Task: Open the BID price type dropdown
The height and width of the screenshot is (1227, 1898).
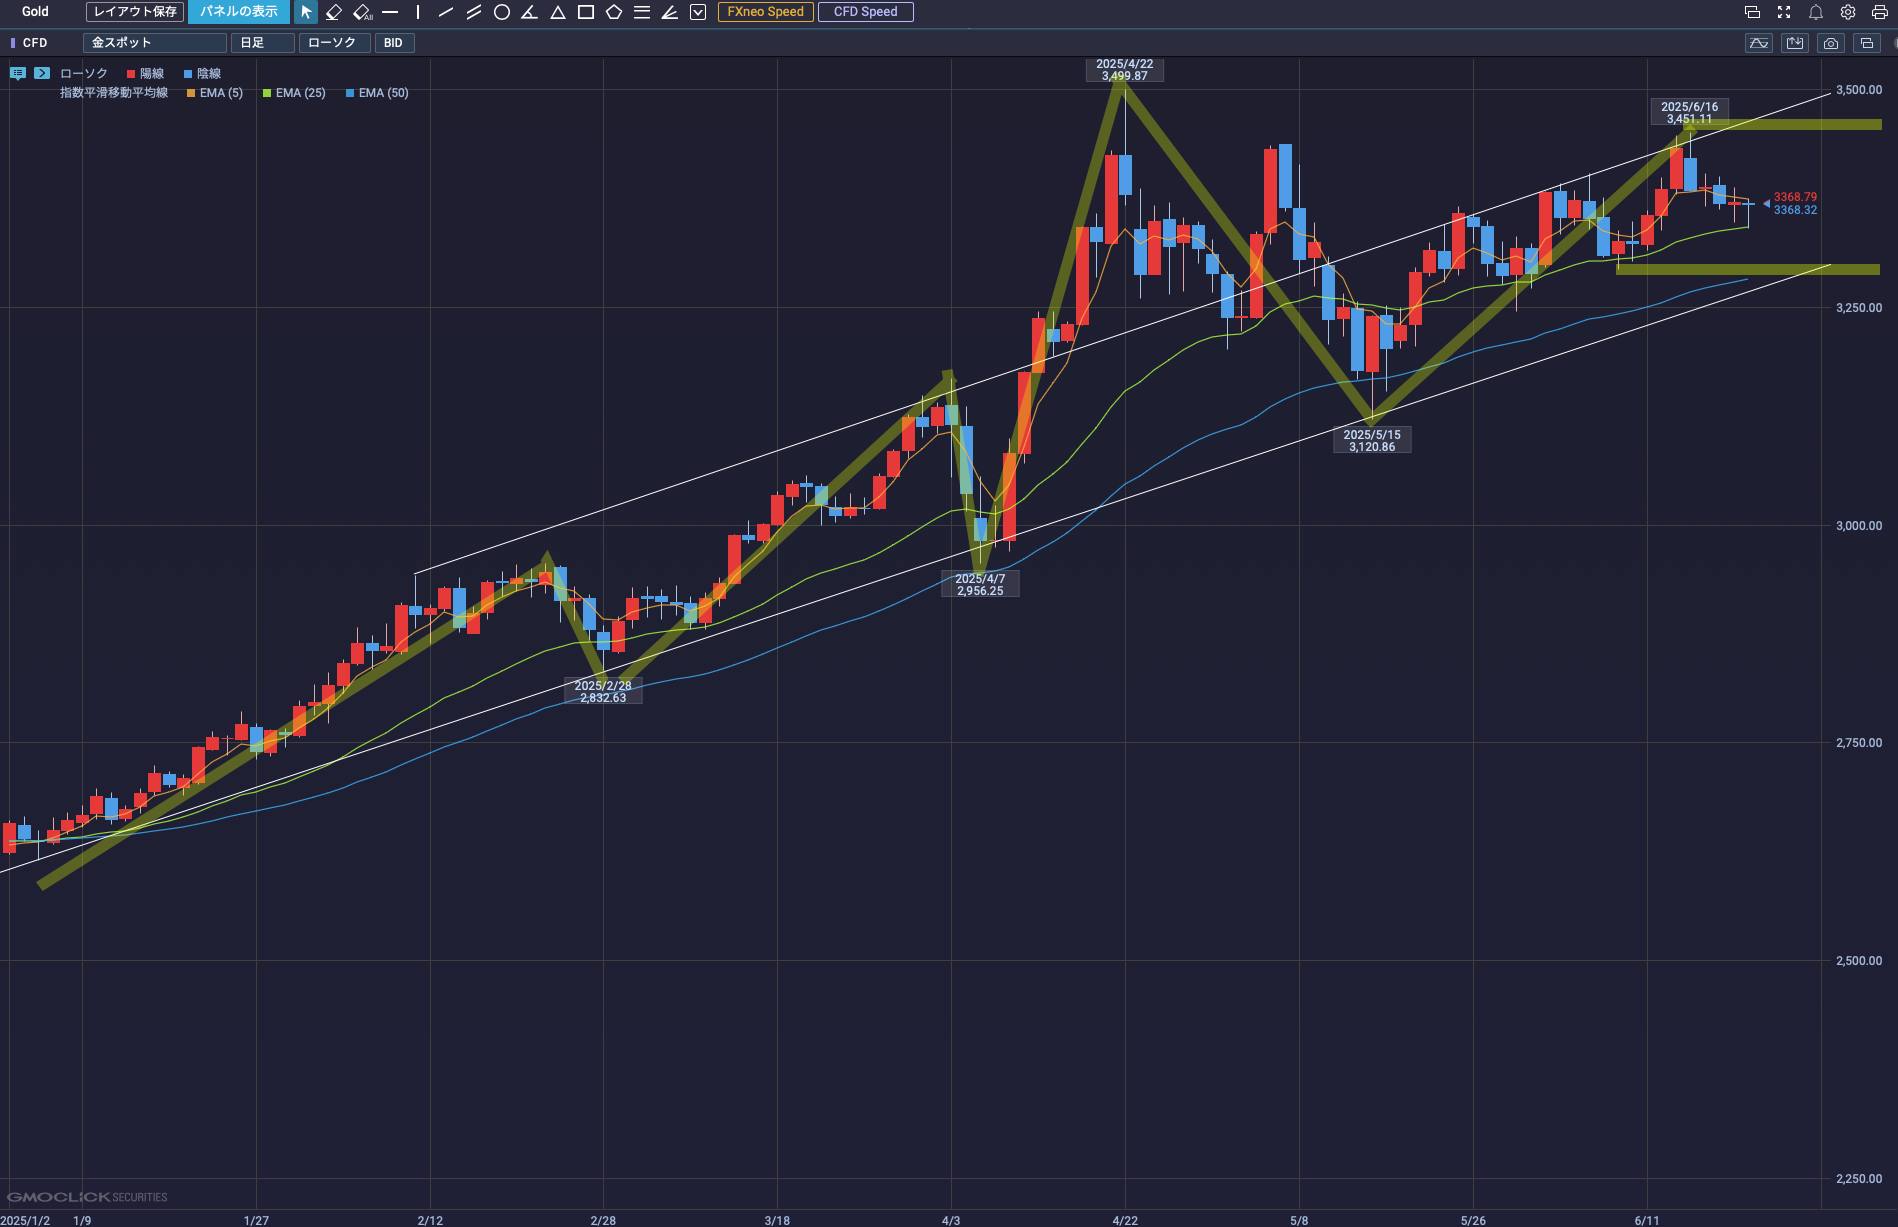Action: pyautogui.click(x=395, y=43)
